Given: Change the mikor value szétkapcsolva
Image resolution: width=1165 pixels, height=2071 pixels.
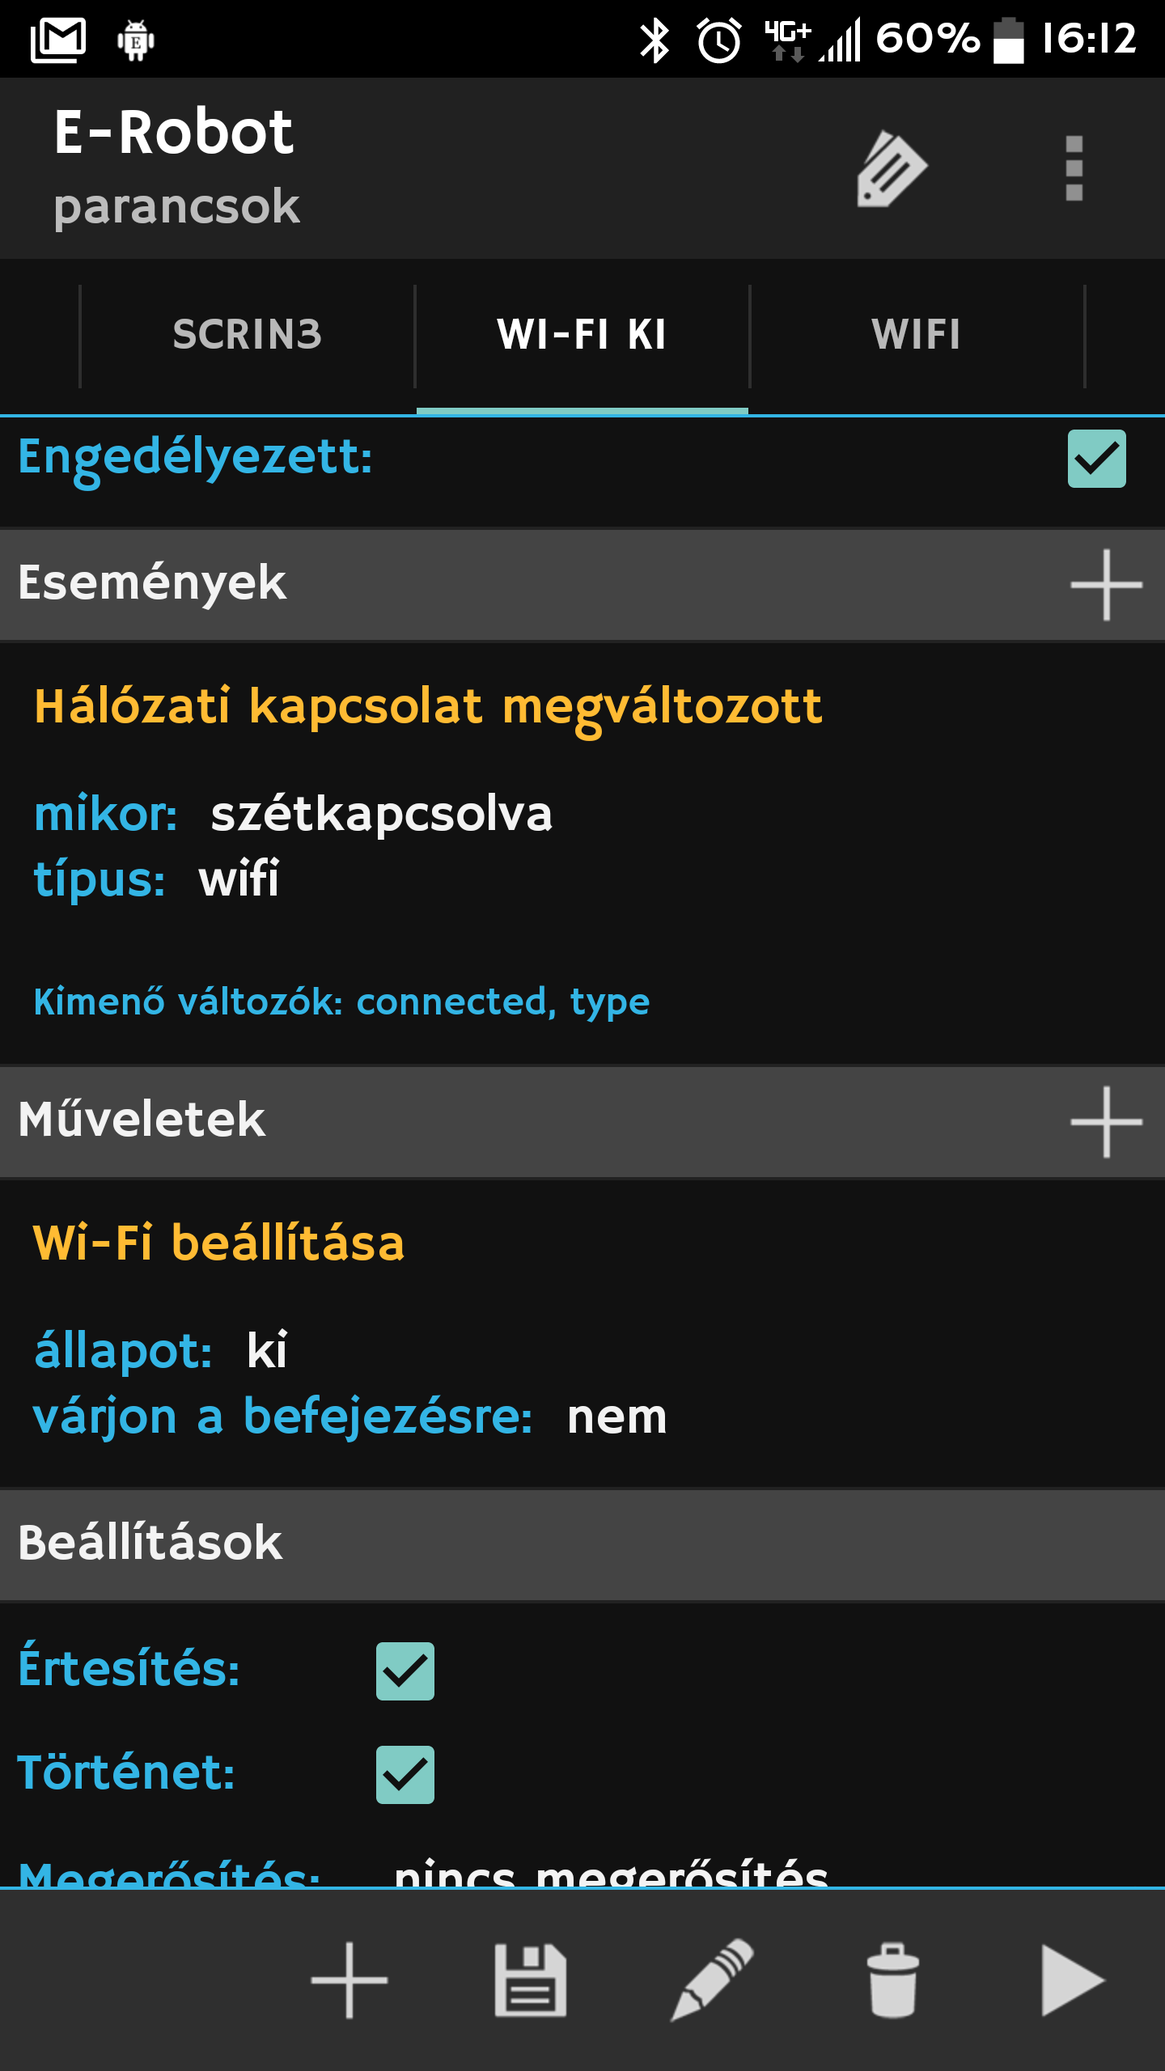Looking at the screenshot, I should 381,814.
